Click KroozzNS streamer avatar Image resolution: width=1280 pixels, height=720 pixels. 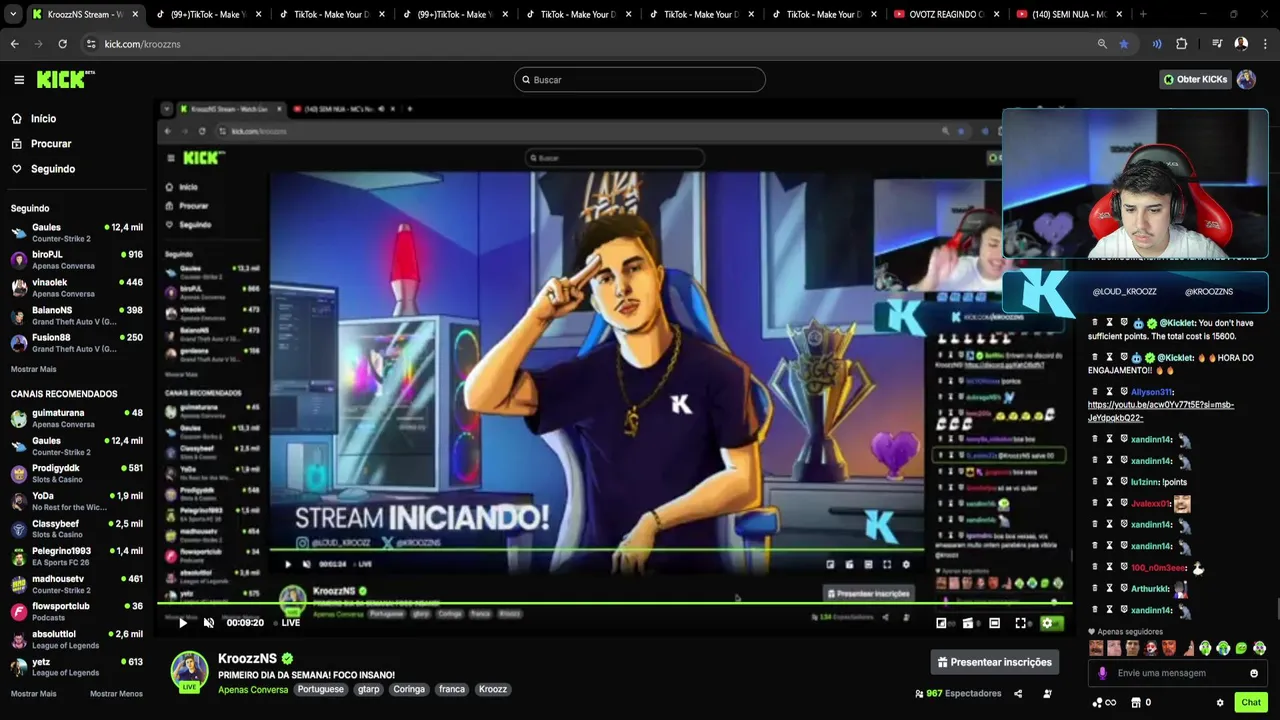(189, 671)
